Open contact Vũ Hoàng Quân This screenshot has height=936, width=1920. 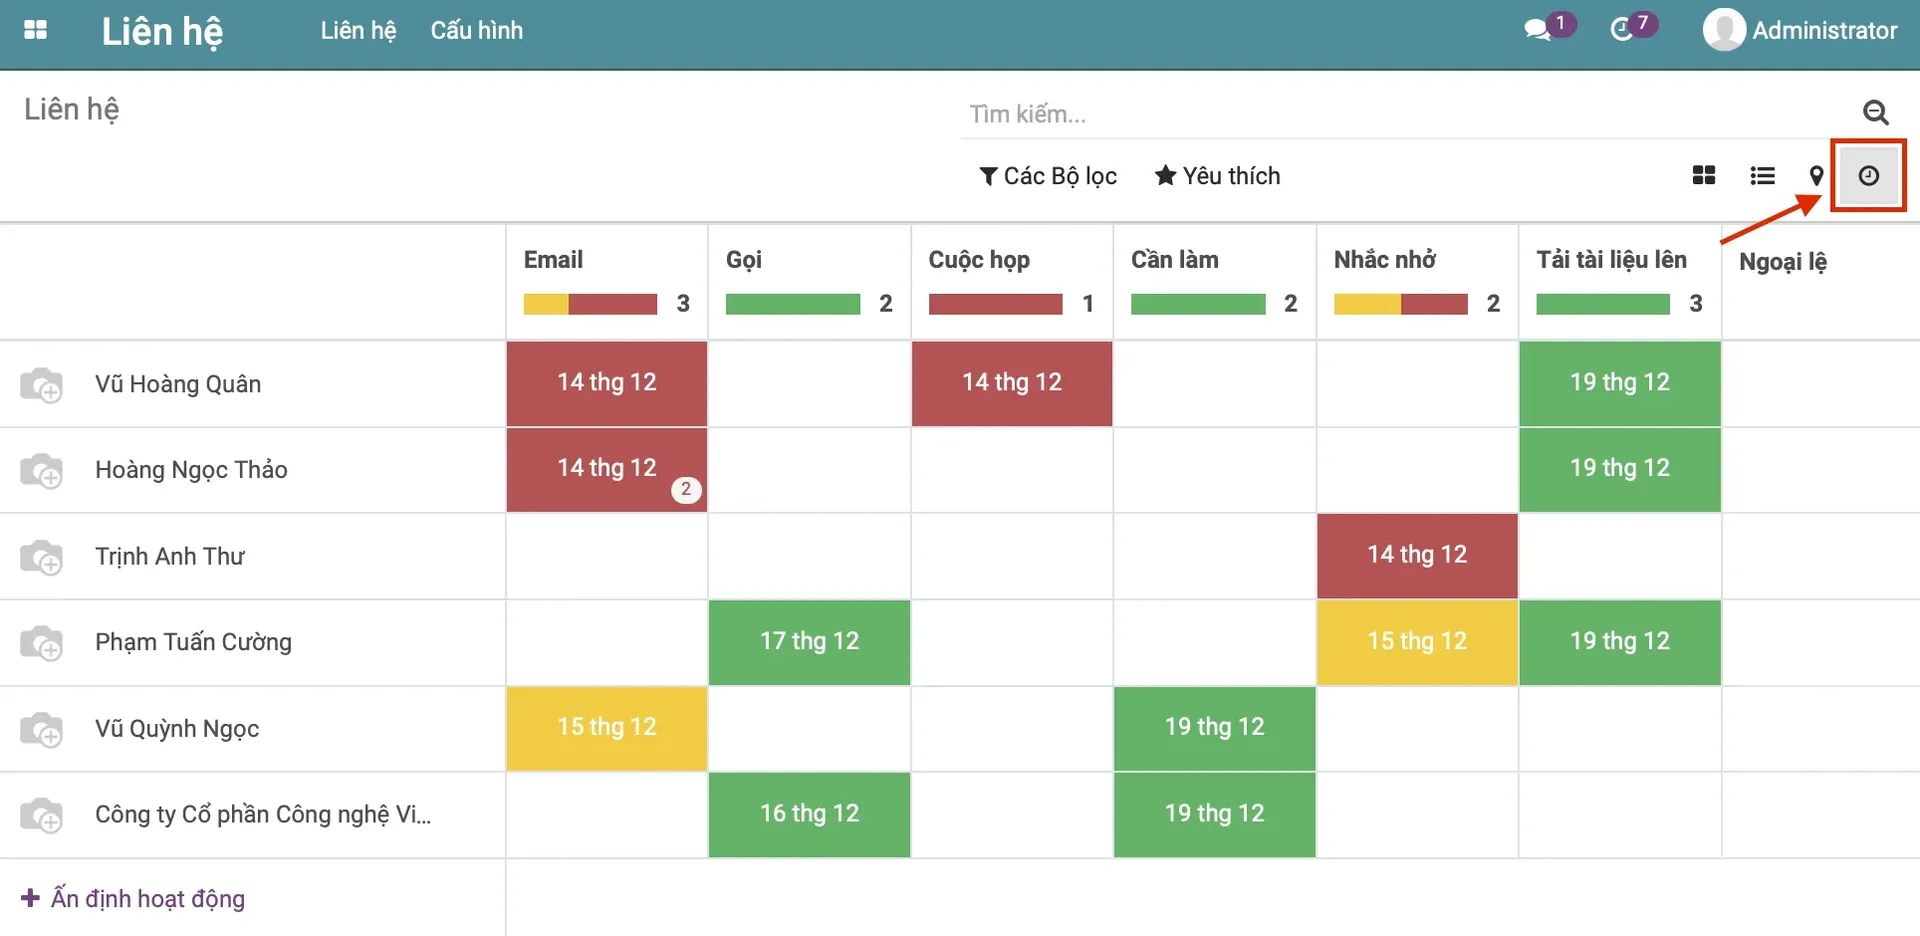[178, 385]
